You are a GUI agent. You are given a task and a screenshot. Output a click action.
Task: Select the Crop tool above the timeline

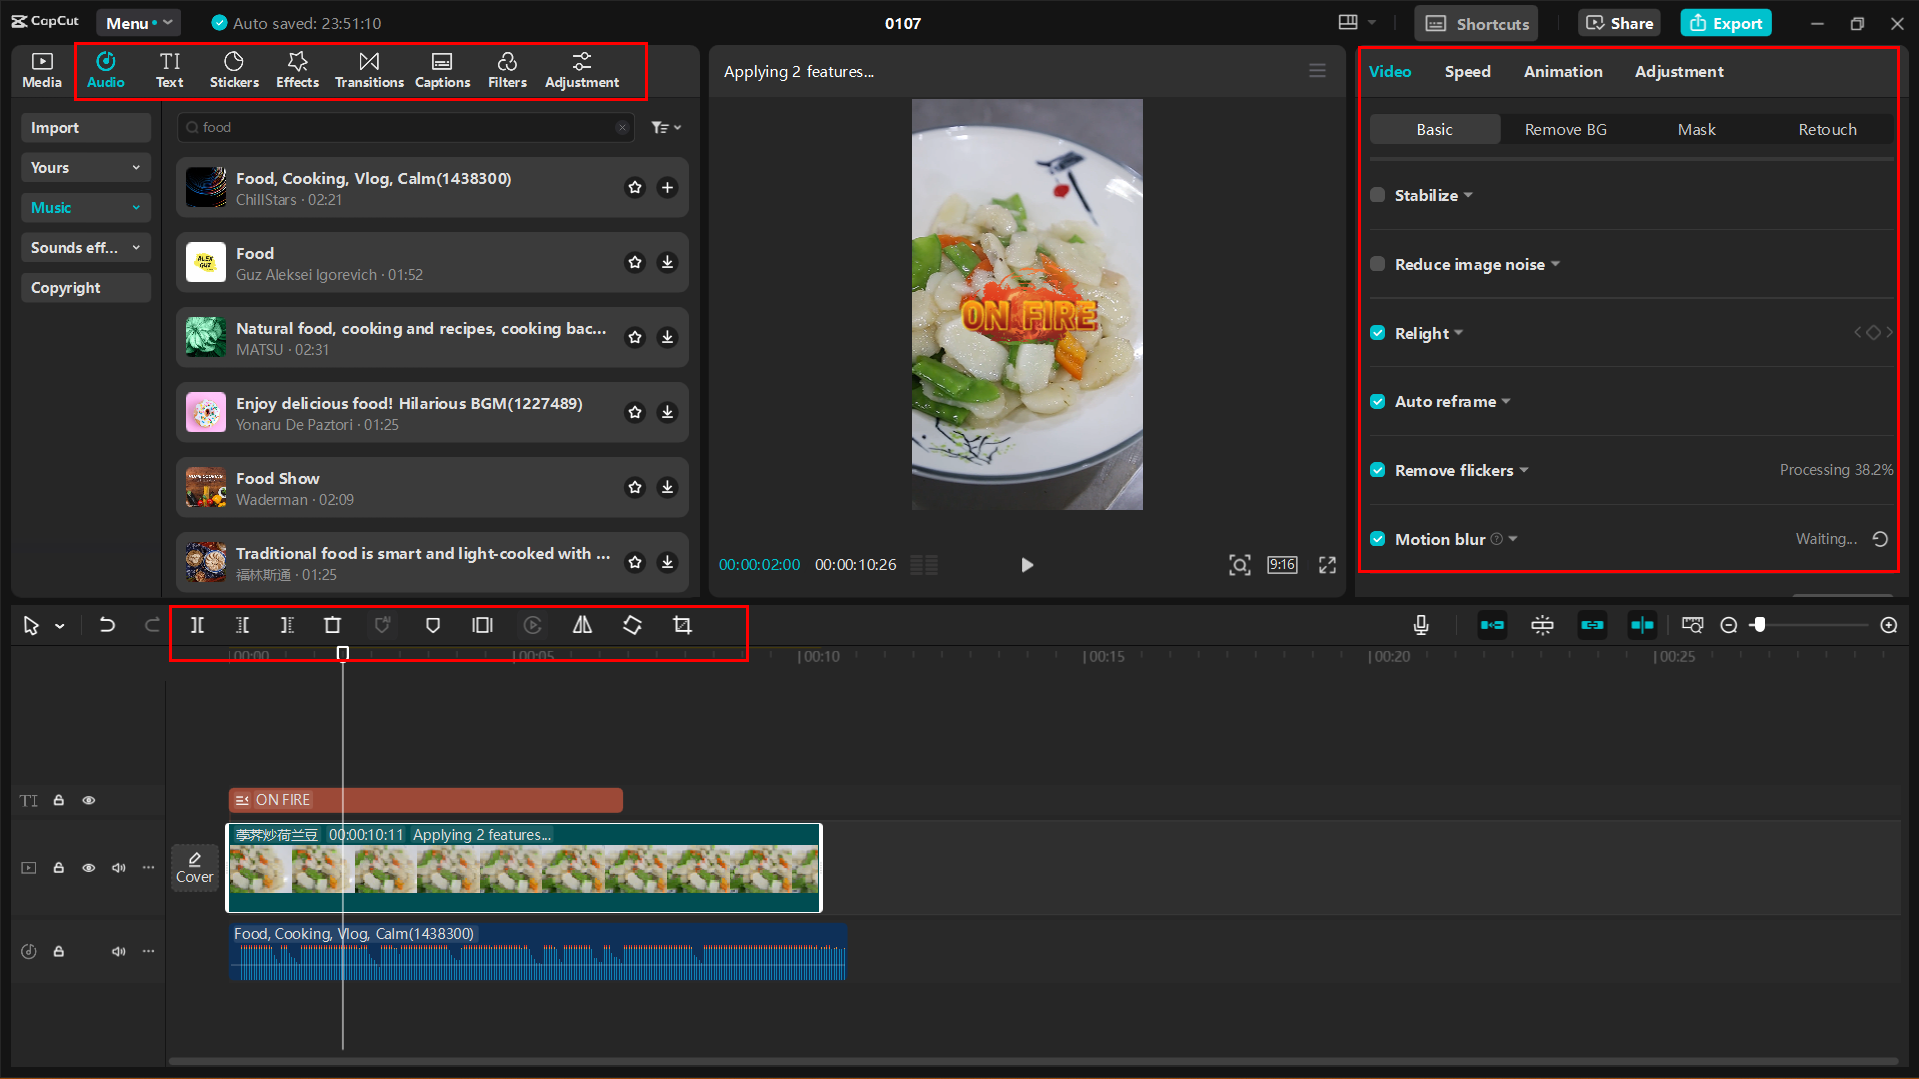click(x=681, y=624)
